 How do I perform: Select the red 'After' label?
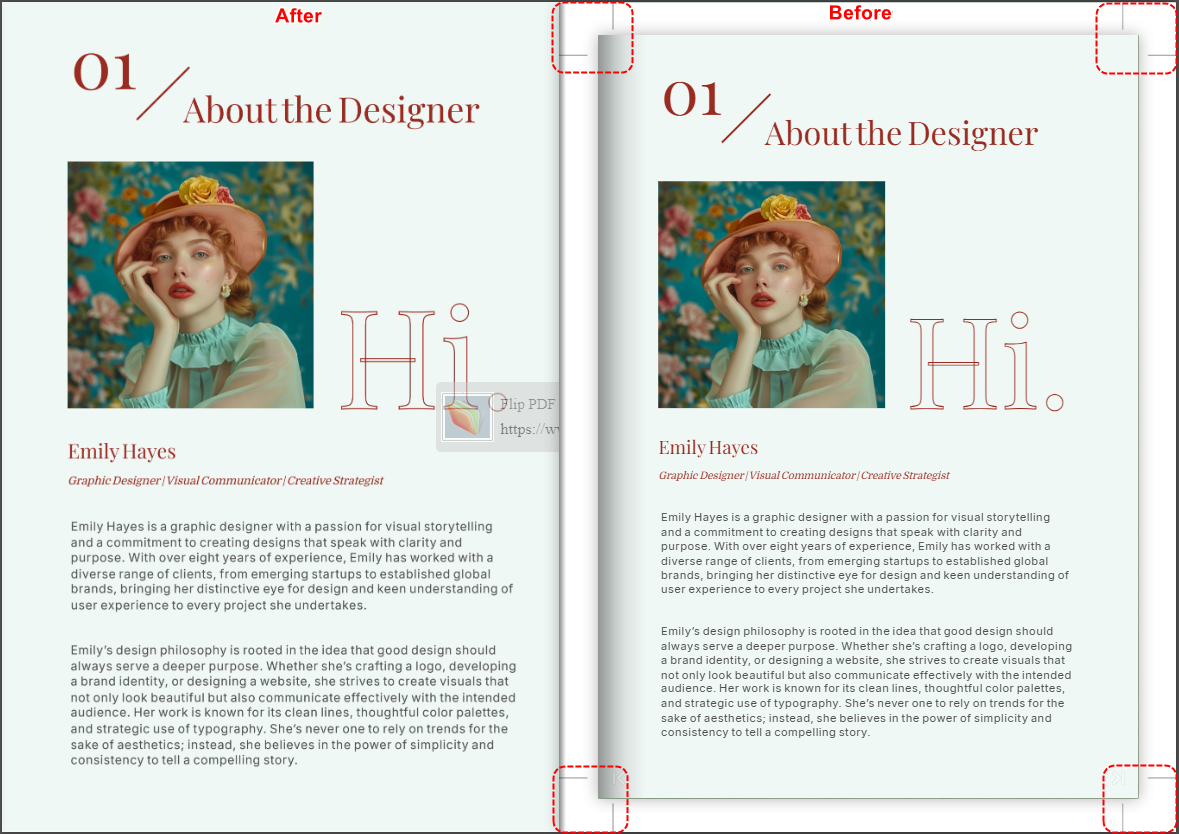click(298, 15)
